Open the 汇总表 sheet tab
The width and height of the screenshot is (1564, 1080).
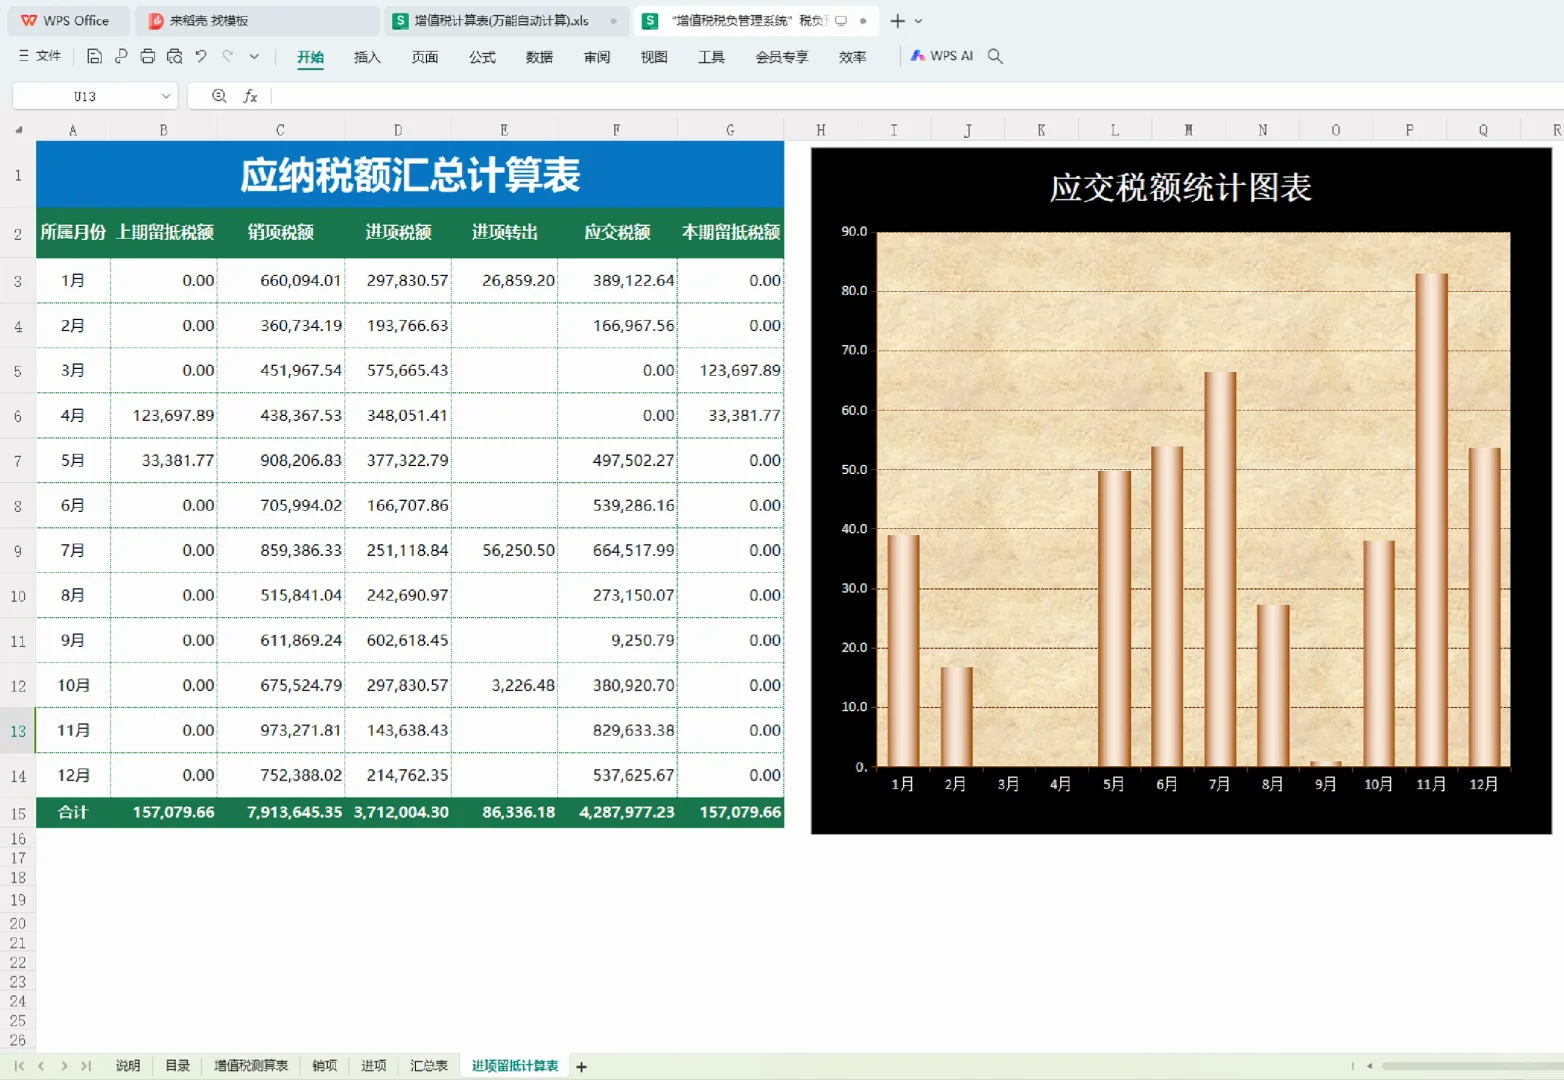pyautogui.click(x=429, y=1065)
